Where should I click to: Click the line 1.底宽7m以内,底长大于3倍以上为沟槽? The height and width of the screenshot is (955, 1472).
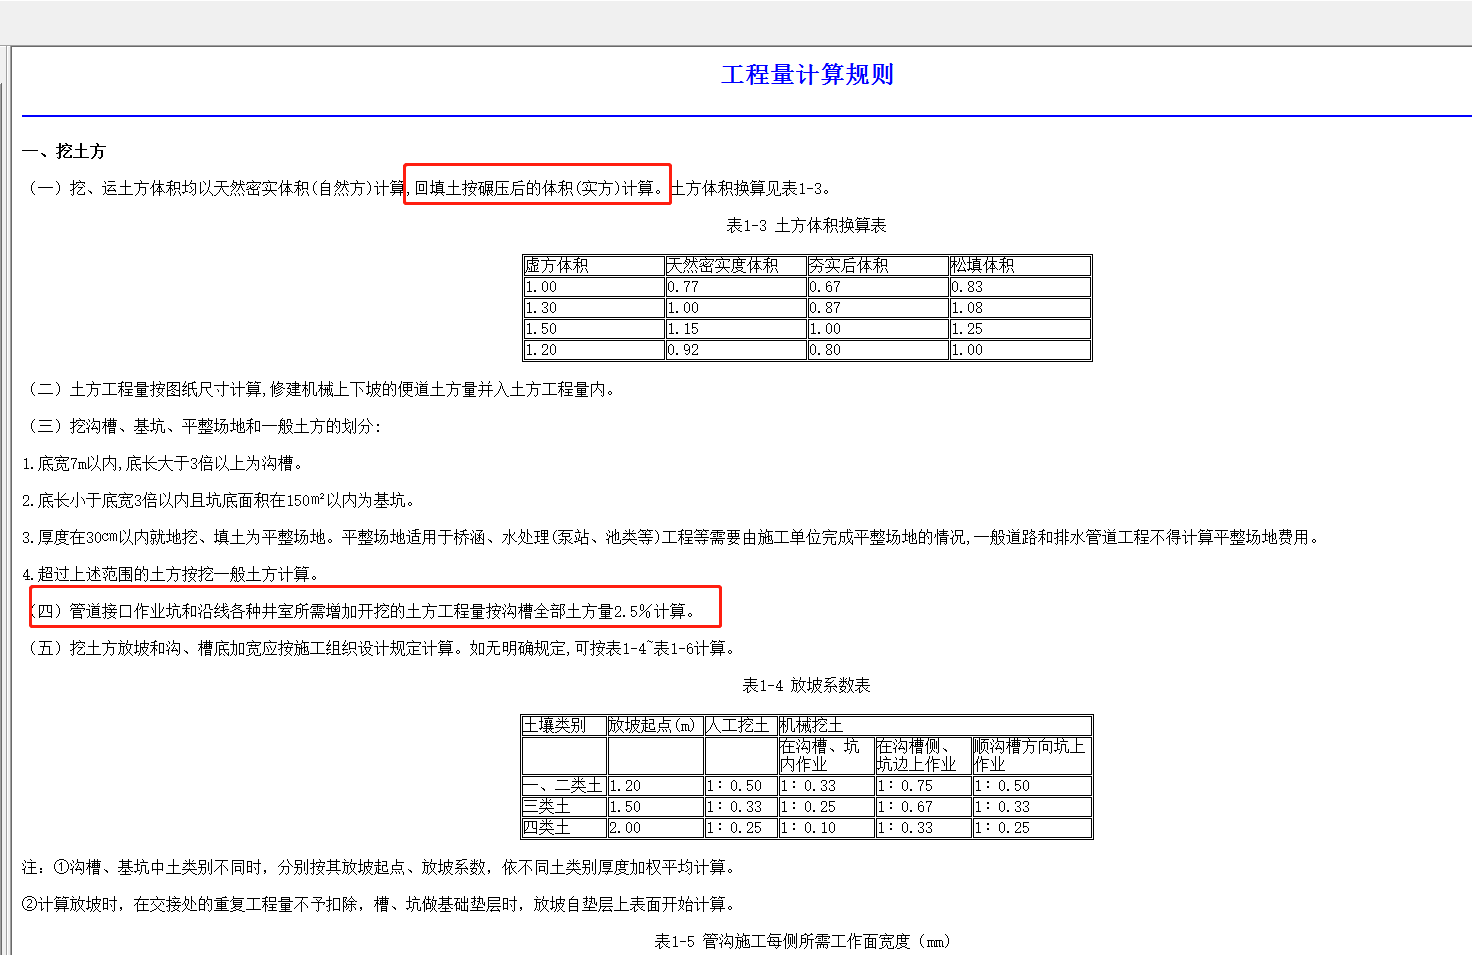point(163,463)
